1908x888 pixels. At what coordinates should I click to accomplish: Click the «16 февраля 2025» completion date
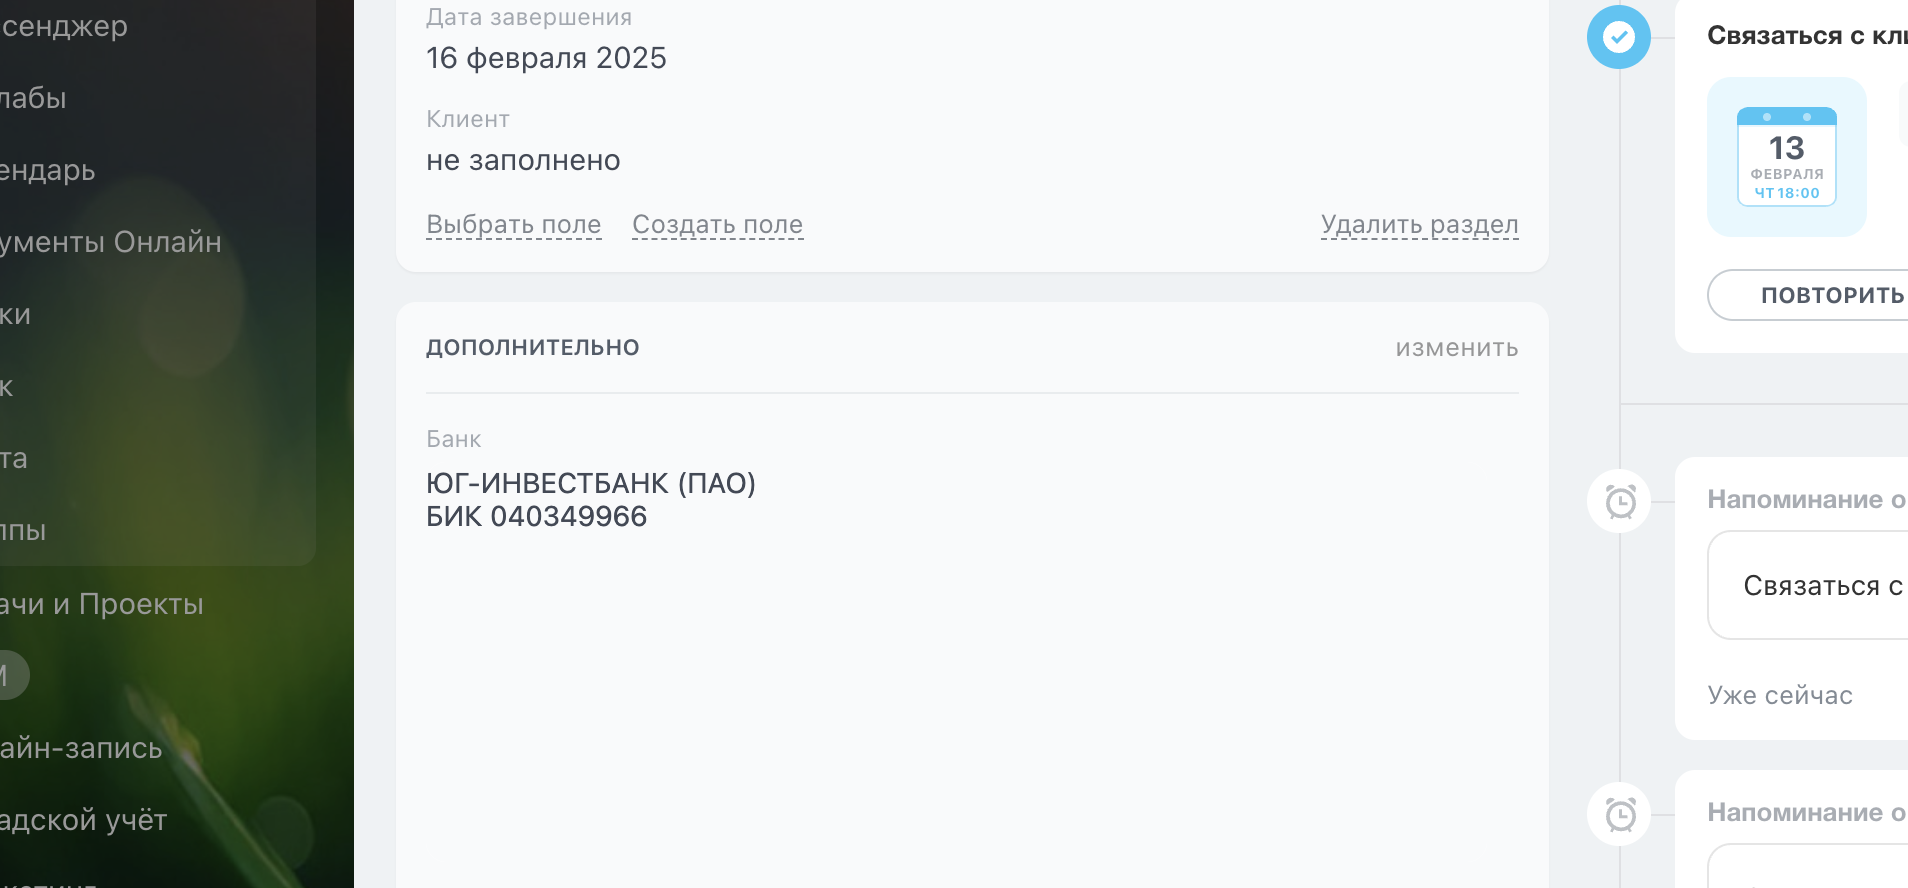click(546, 58)
